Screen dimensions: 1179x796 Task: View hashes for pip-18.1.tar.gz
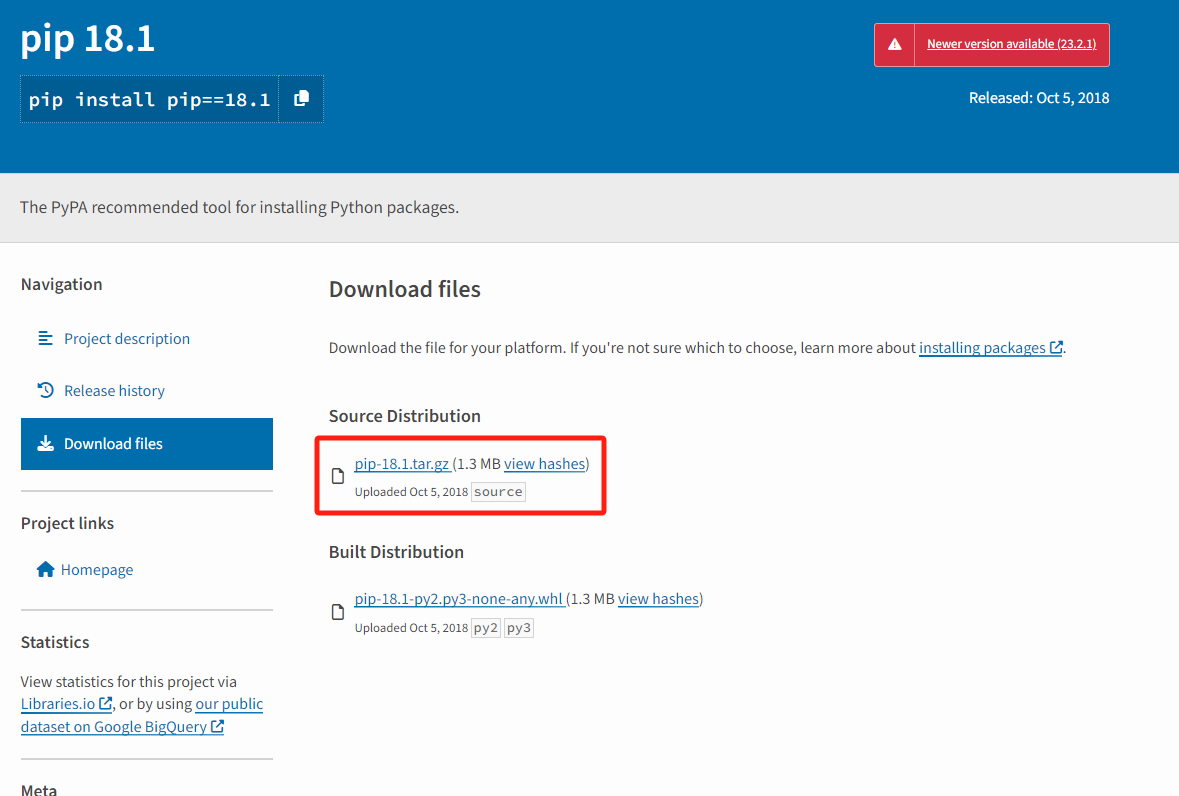(544, 464)
